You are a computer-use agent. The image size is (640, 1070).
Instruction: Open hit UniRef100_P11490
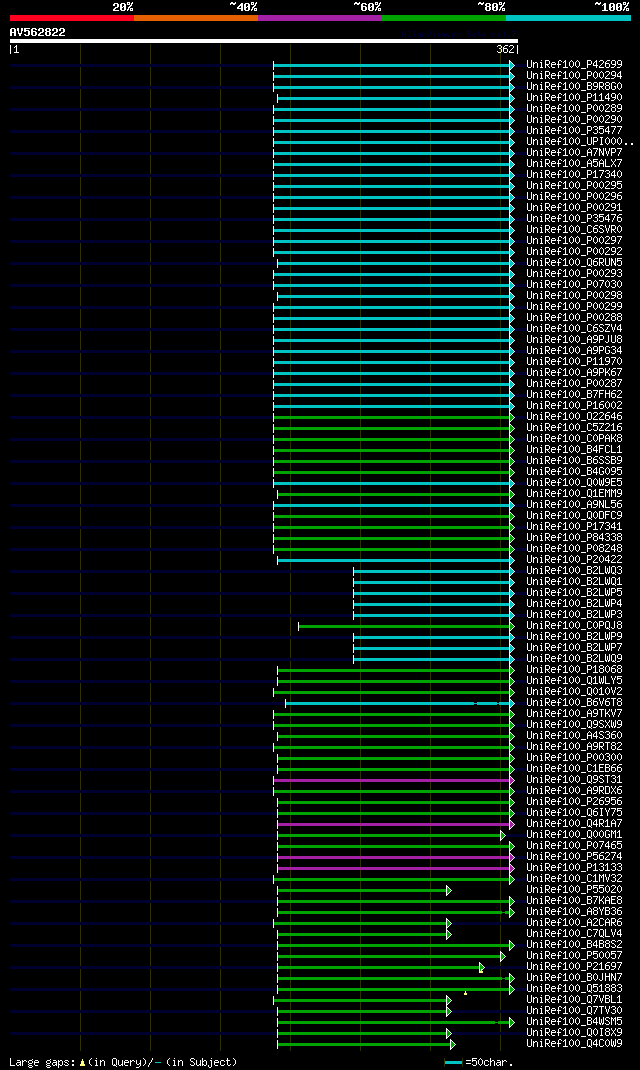click(x=574, y=98)
